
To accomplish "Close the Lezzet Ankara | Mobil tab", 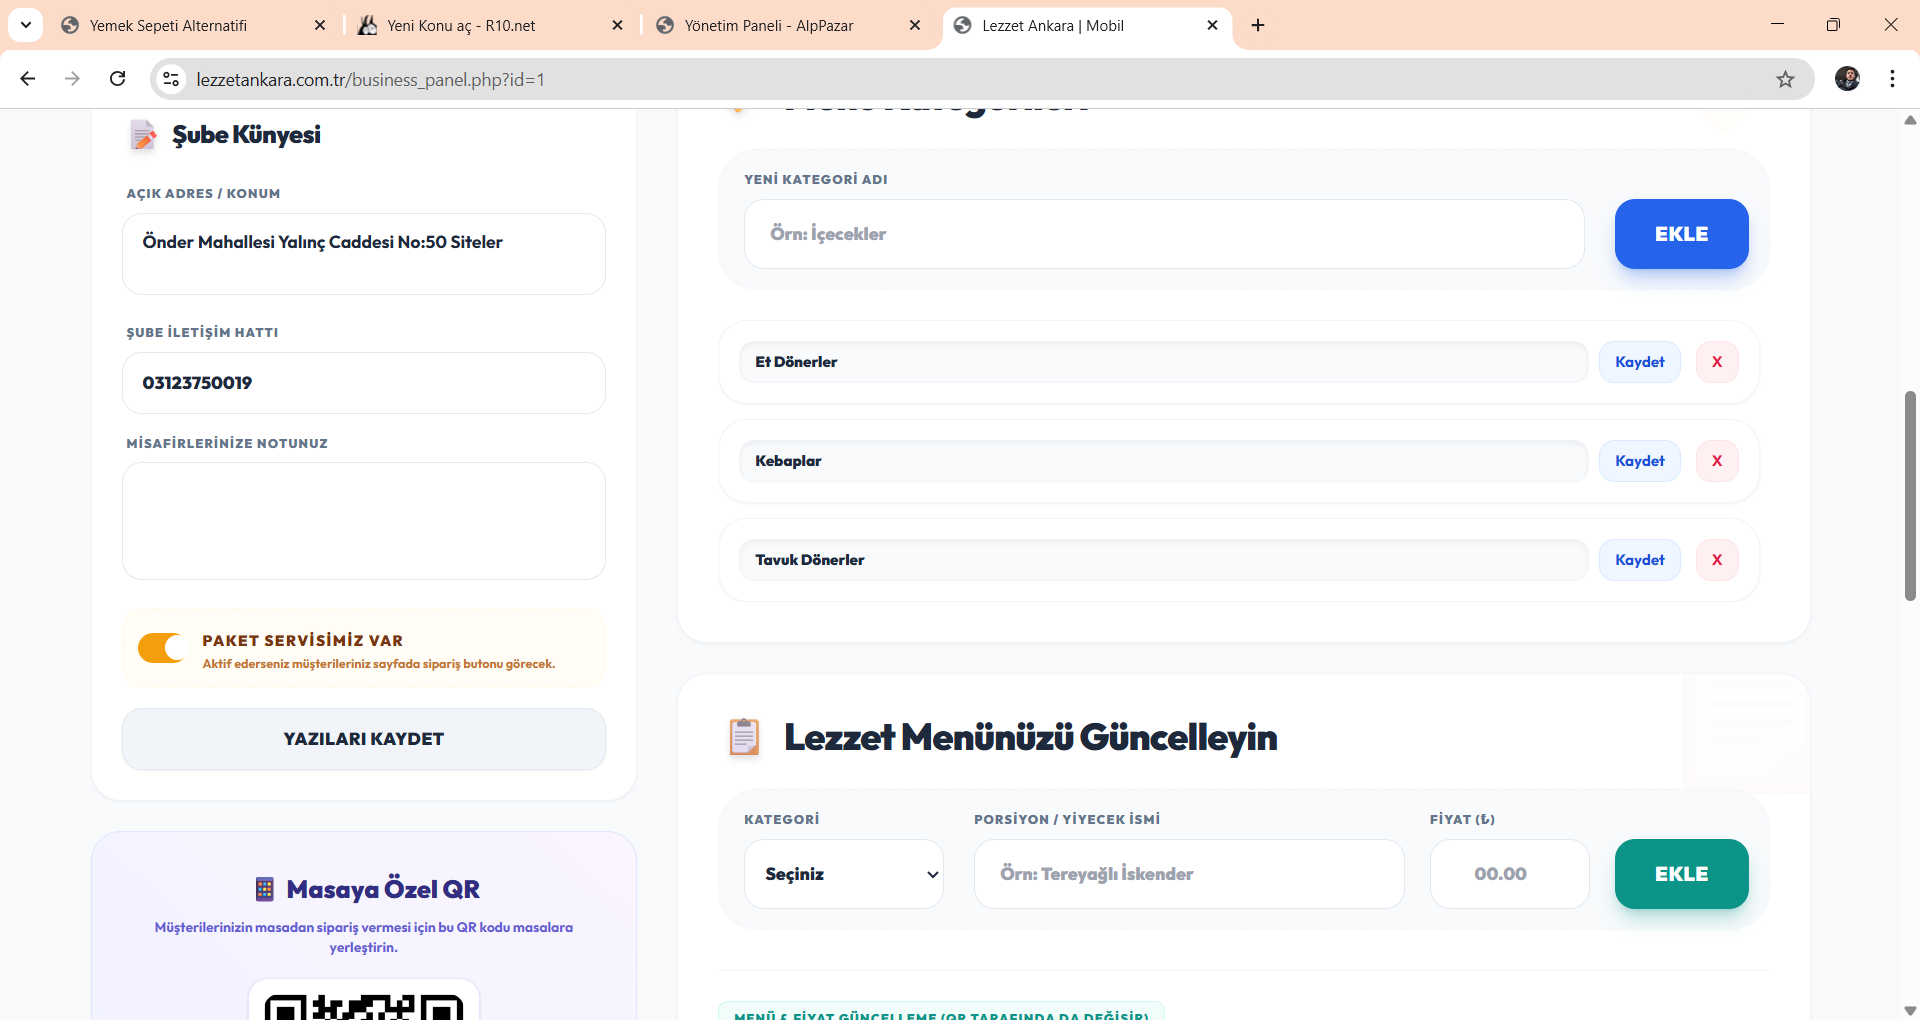I will (x=1213, y=25).
